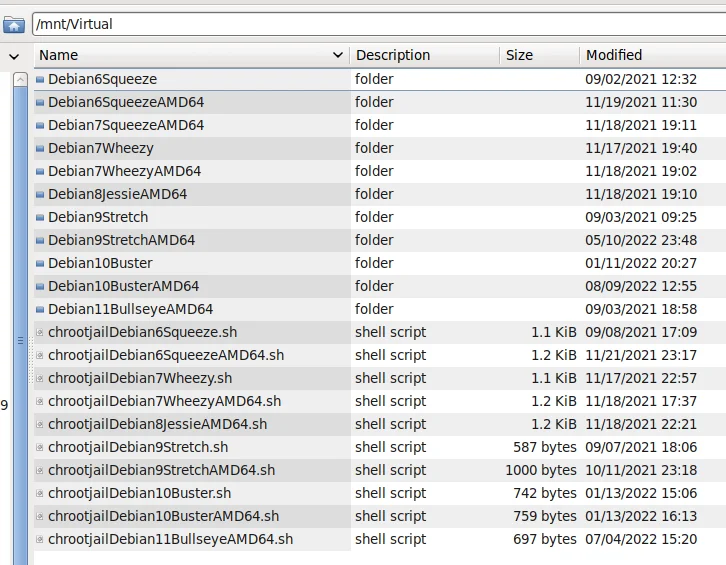Click the 697 bytes size cell
Viewport: 726px width, 565px height.
click(x=545, y=539)
